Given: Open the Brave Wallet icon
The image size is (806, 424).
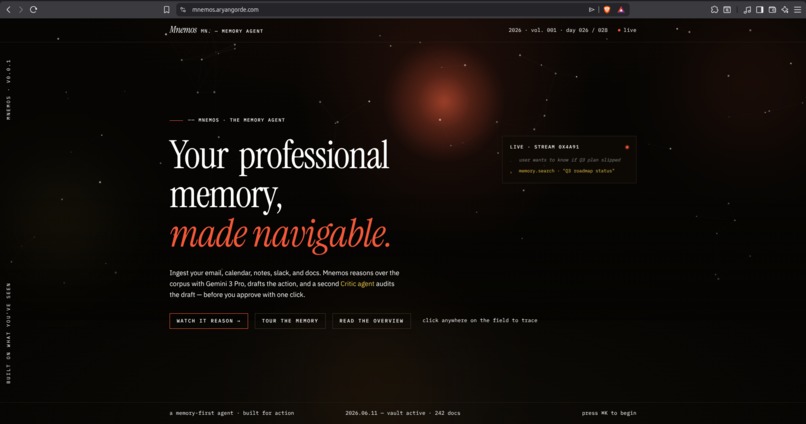Looking at the screenshot, I should point(772,9).
